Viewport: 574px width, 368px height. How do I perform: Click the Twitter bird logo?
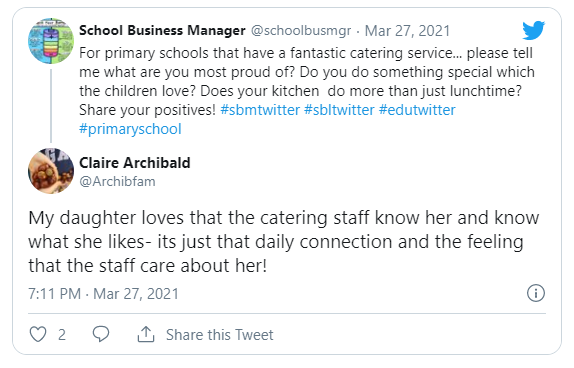[533, 30]
